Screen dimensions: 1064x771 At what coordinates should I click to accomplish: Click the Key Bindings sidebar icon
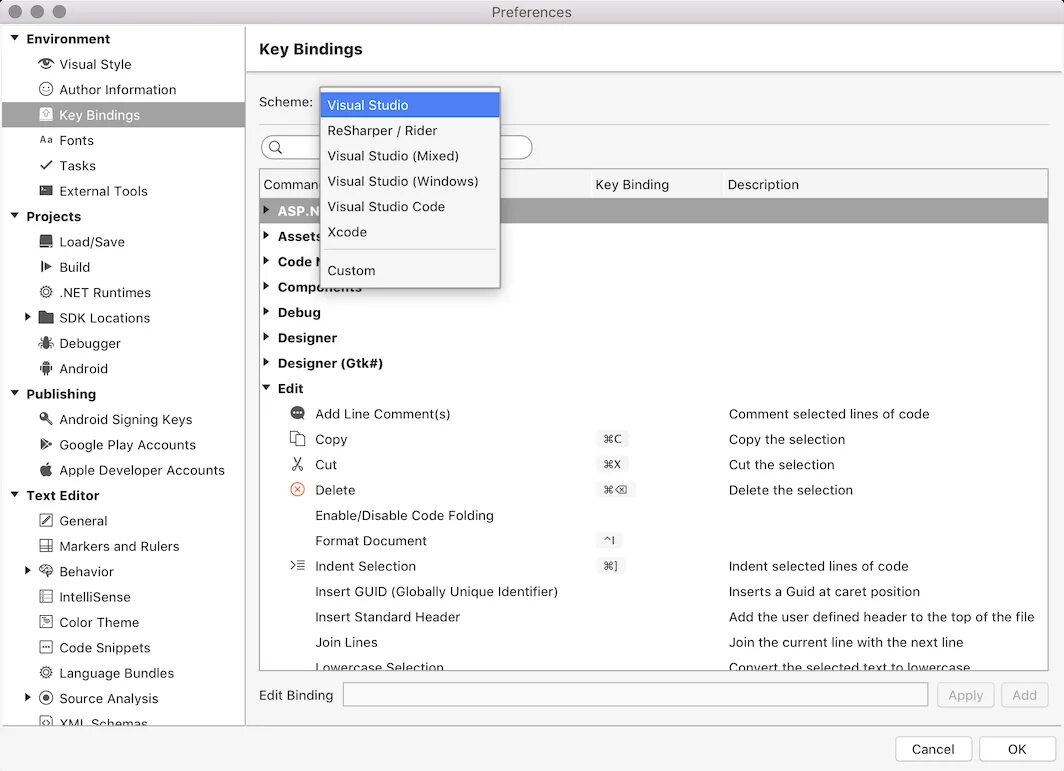(46, 115)
